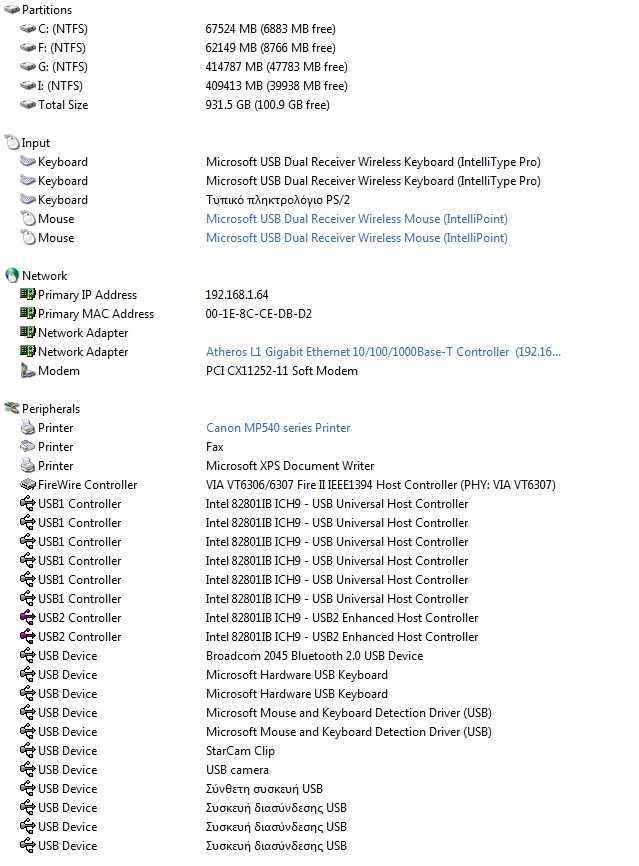
Task: Select the Network category header
Action: pos(44,276)
